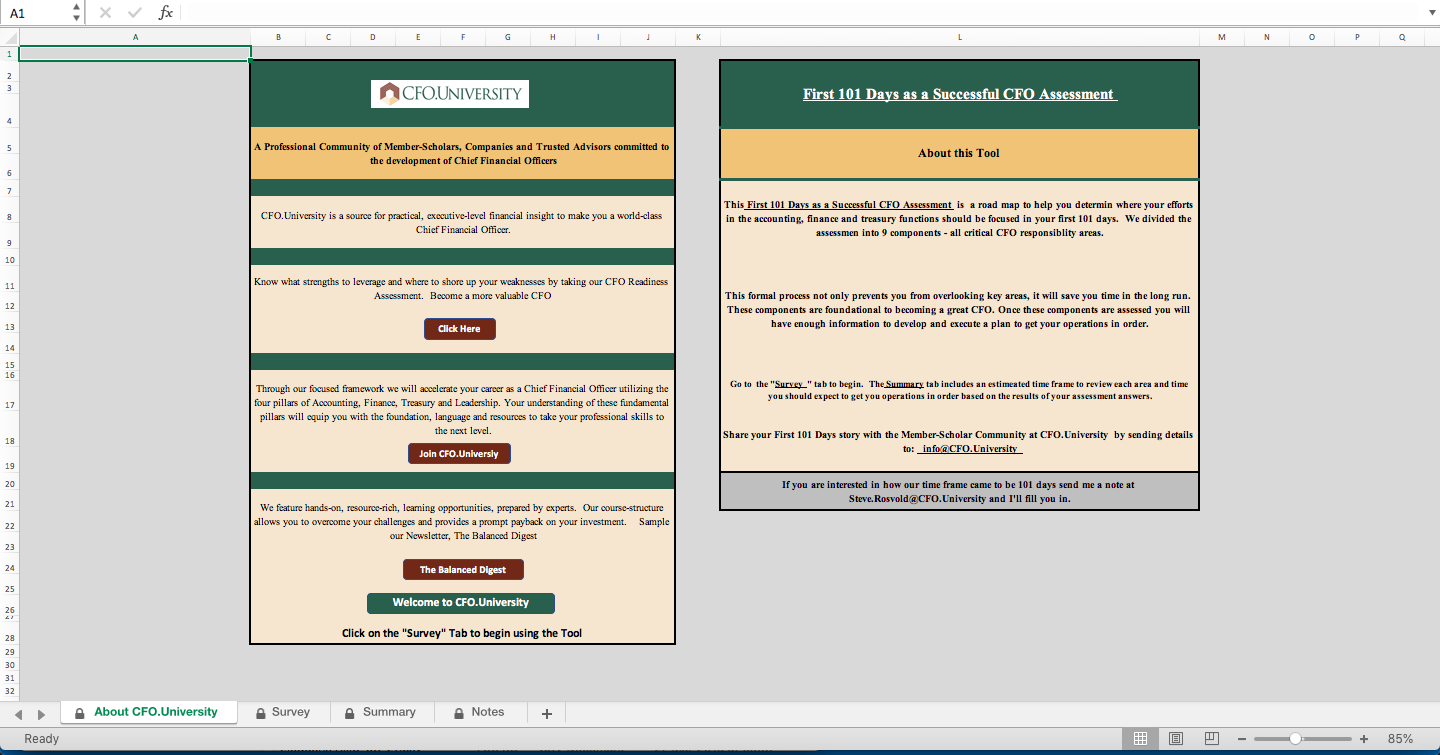Go to next sheet with right arrow

tap(41, 714)
